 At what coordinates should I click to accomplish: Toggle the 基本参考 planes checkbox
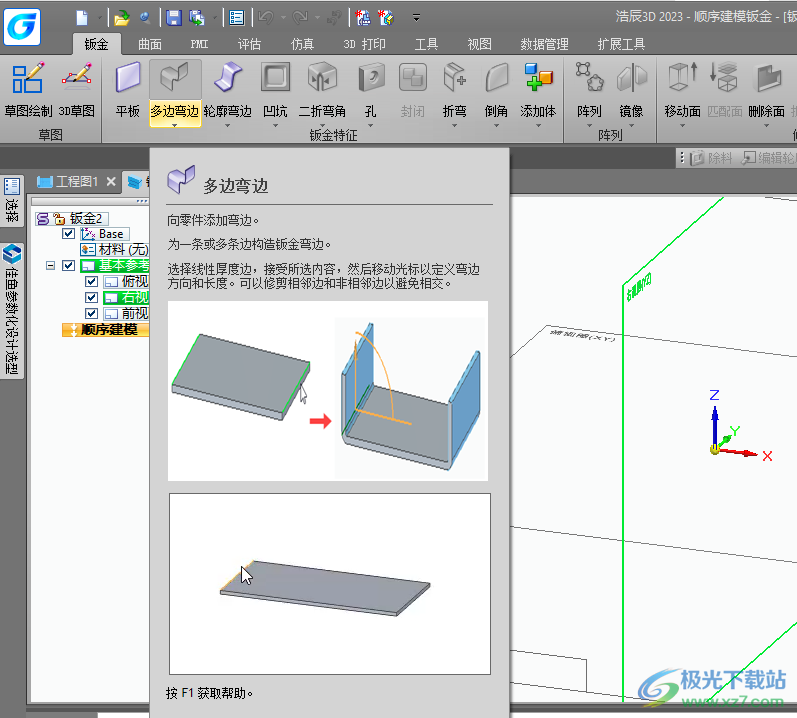click(x=68, y=265)
